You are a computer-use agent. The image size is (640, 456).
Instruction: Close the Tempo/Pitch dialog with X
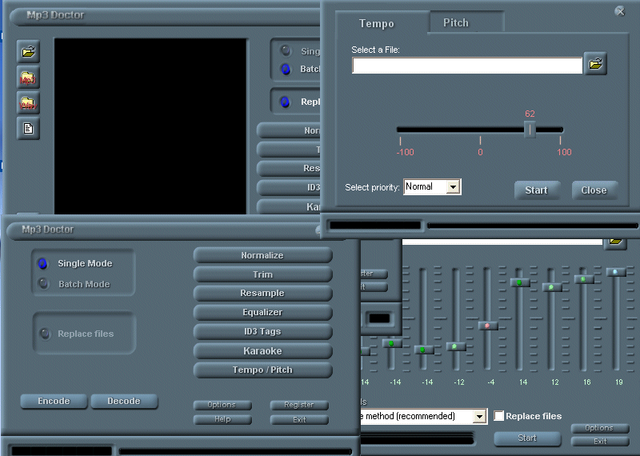[x=620, y=11]
